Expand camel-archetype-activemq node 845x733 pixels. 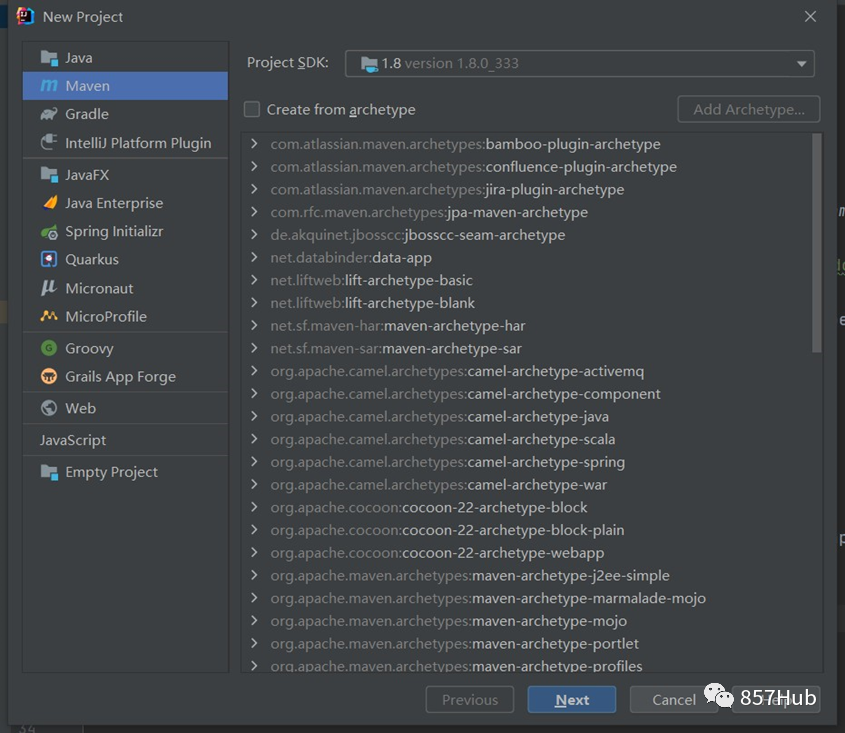pos(254,371)
